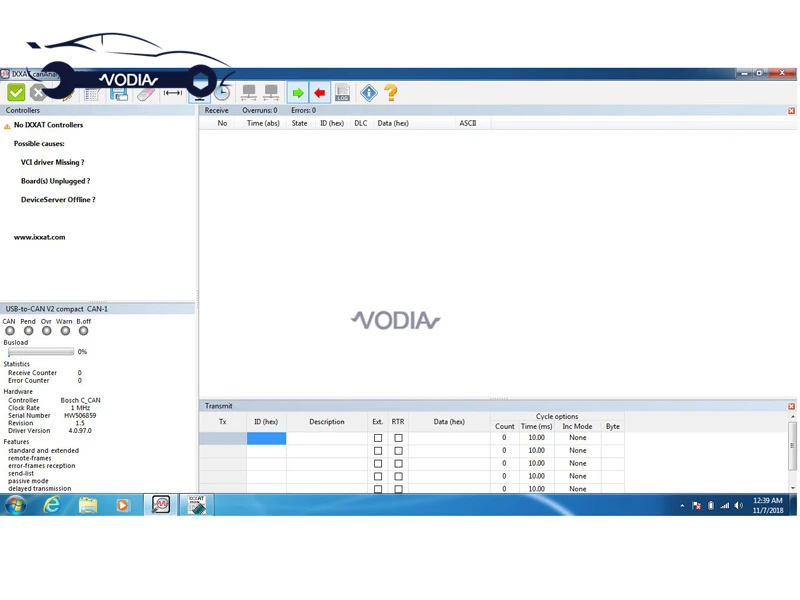Open the message list settings icon
800x600 pixels.
click(91, 93)
